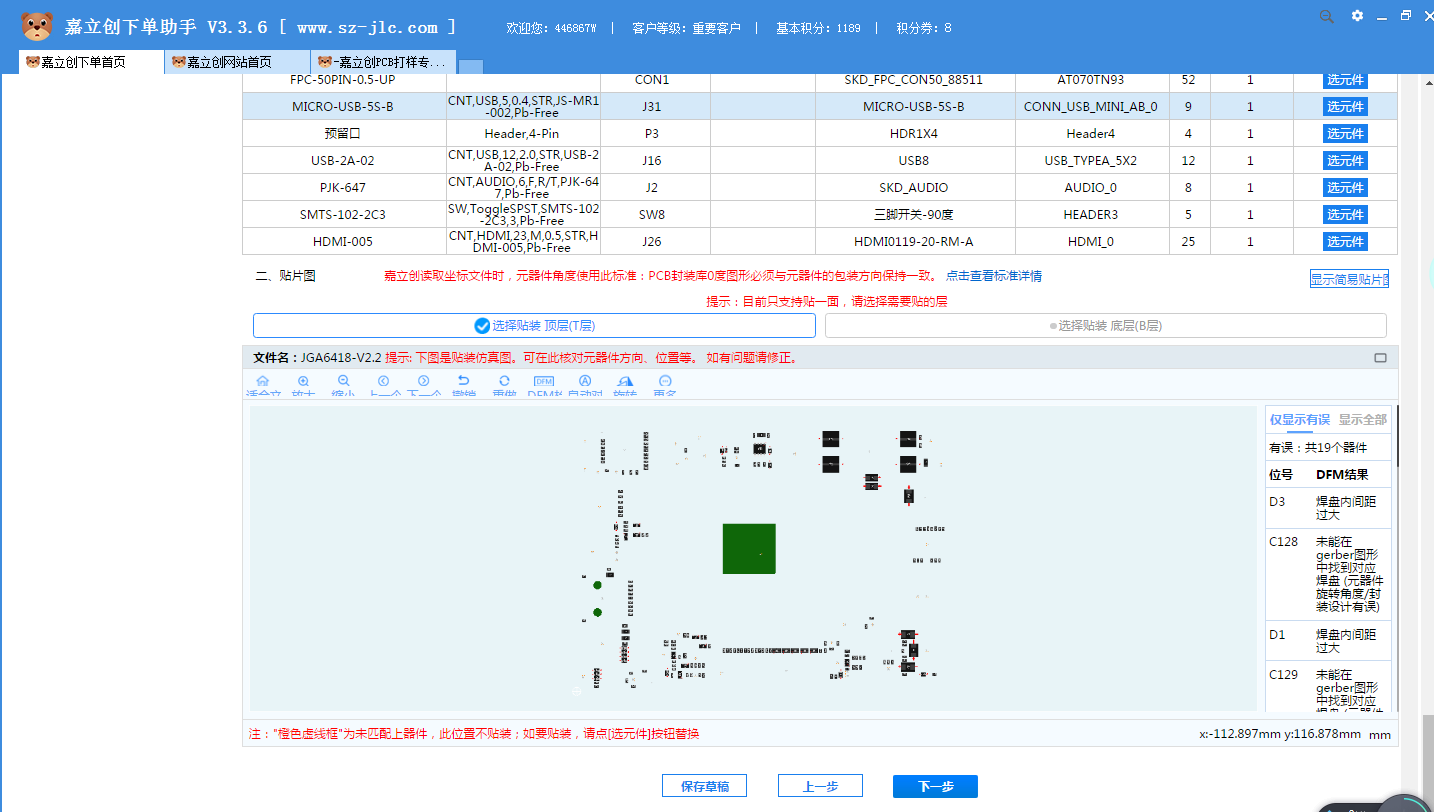
Task: Go to previous component with left arrow icon
Action: (383, 382)
